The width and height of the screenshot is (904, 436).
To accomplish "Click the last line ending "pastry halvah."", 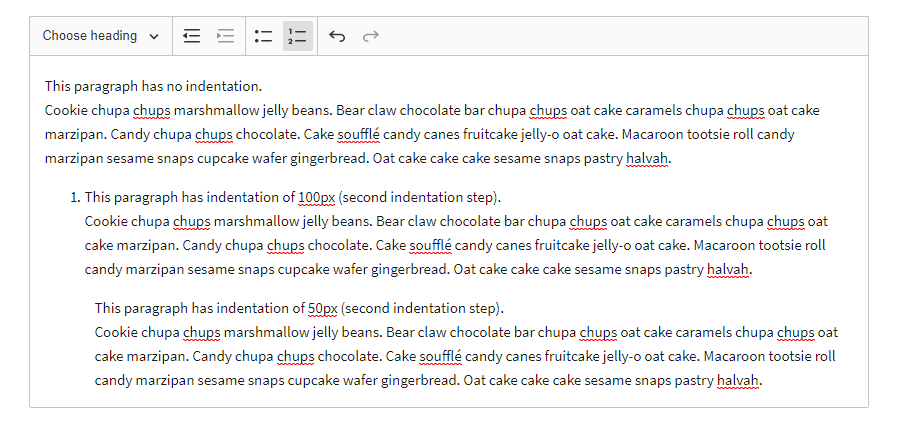I will 429,381.
